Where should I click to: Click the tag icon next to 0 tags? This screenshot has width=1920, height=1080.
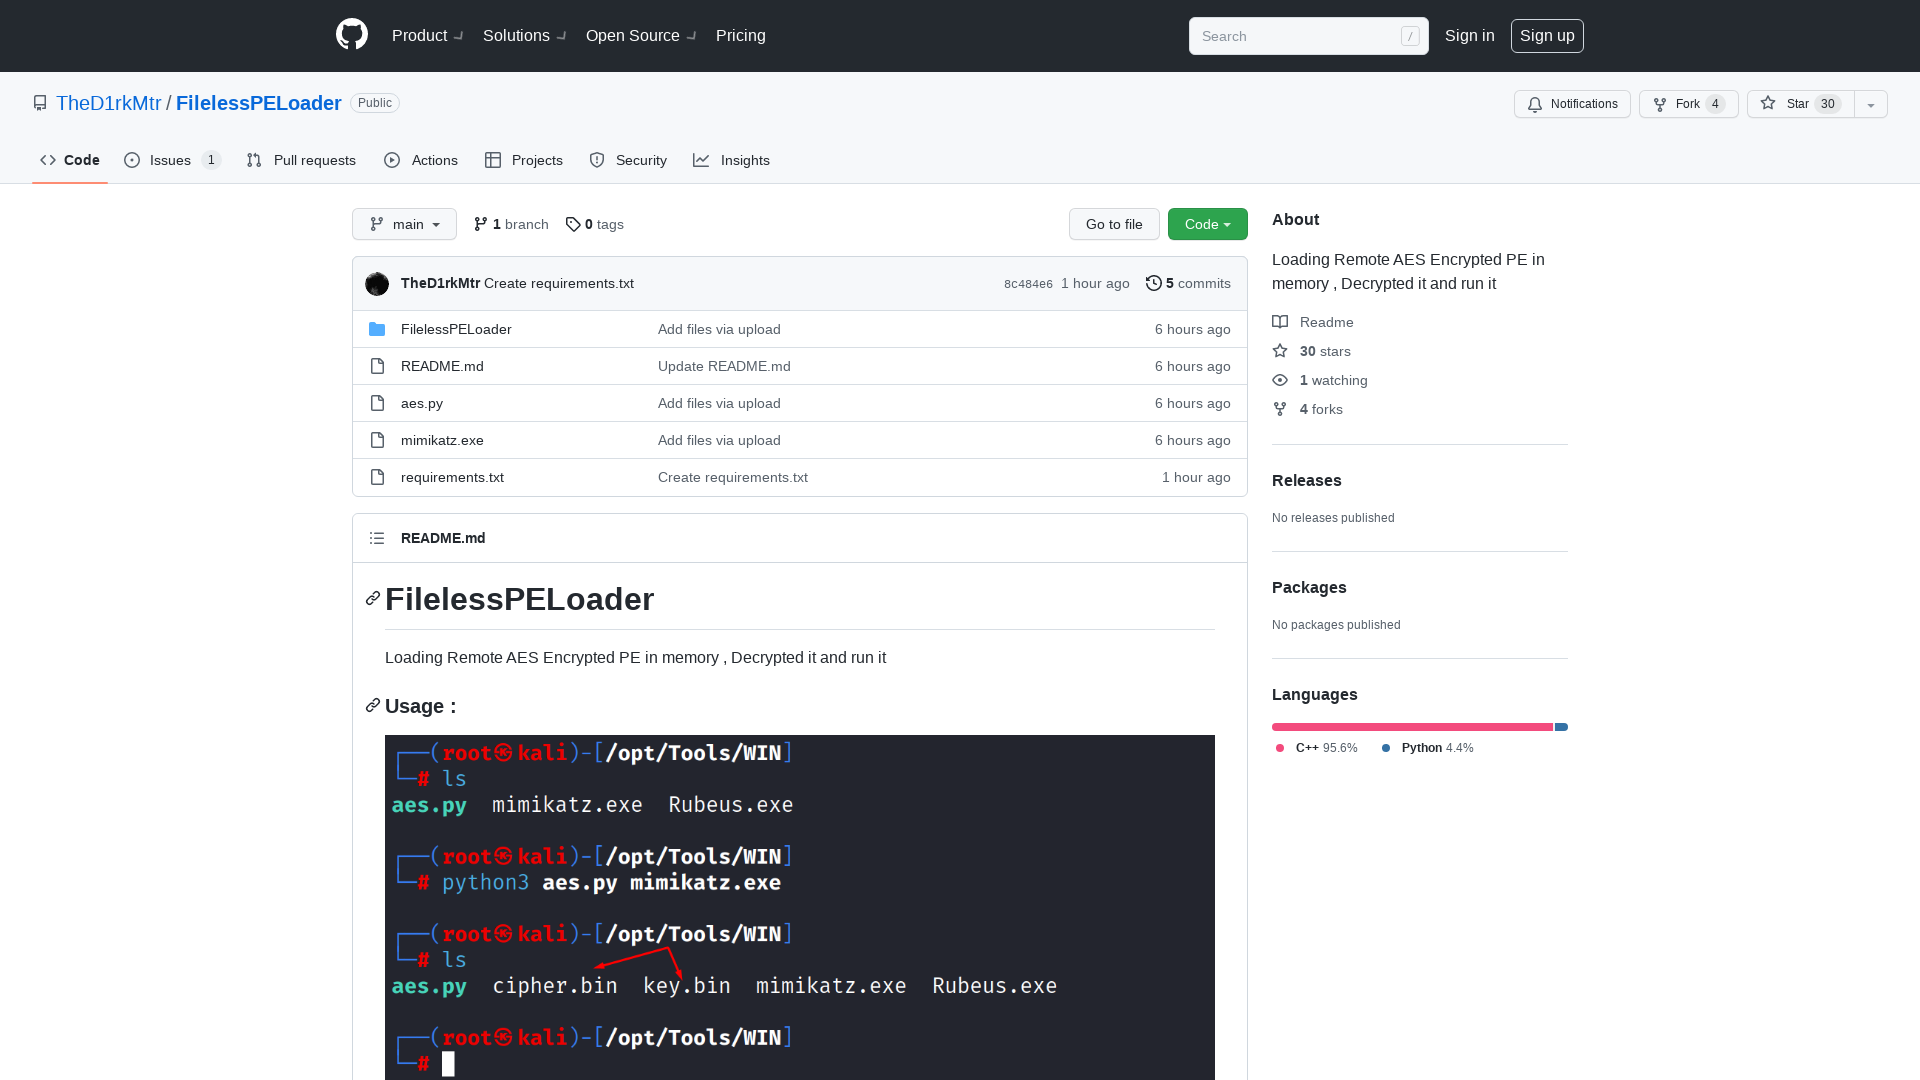[x=573, y=224]
